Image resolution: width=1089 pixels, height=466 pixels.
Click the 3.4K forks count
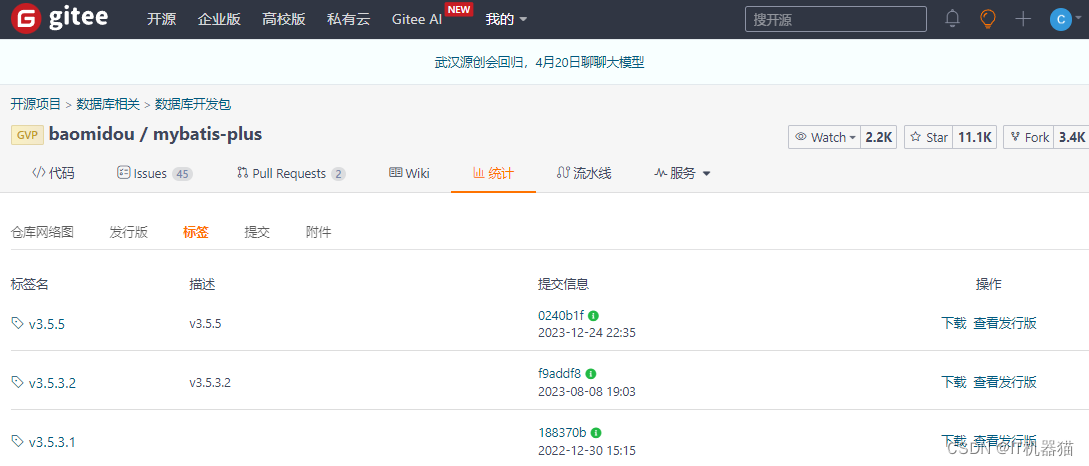click(1072, 138)
